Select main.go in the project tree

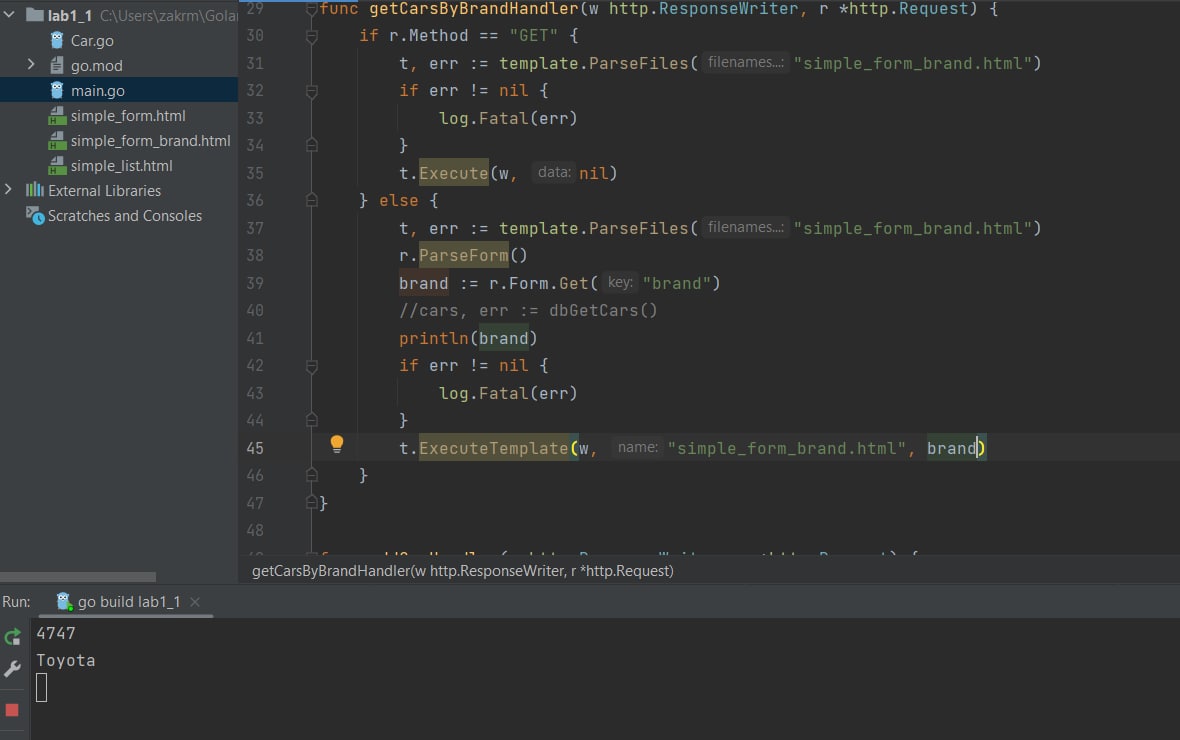pos(98,90)
